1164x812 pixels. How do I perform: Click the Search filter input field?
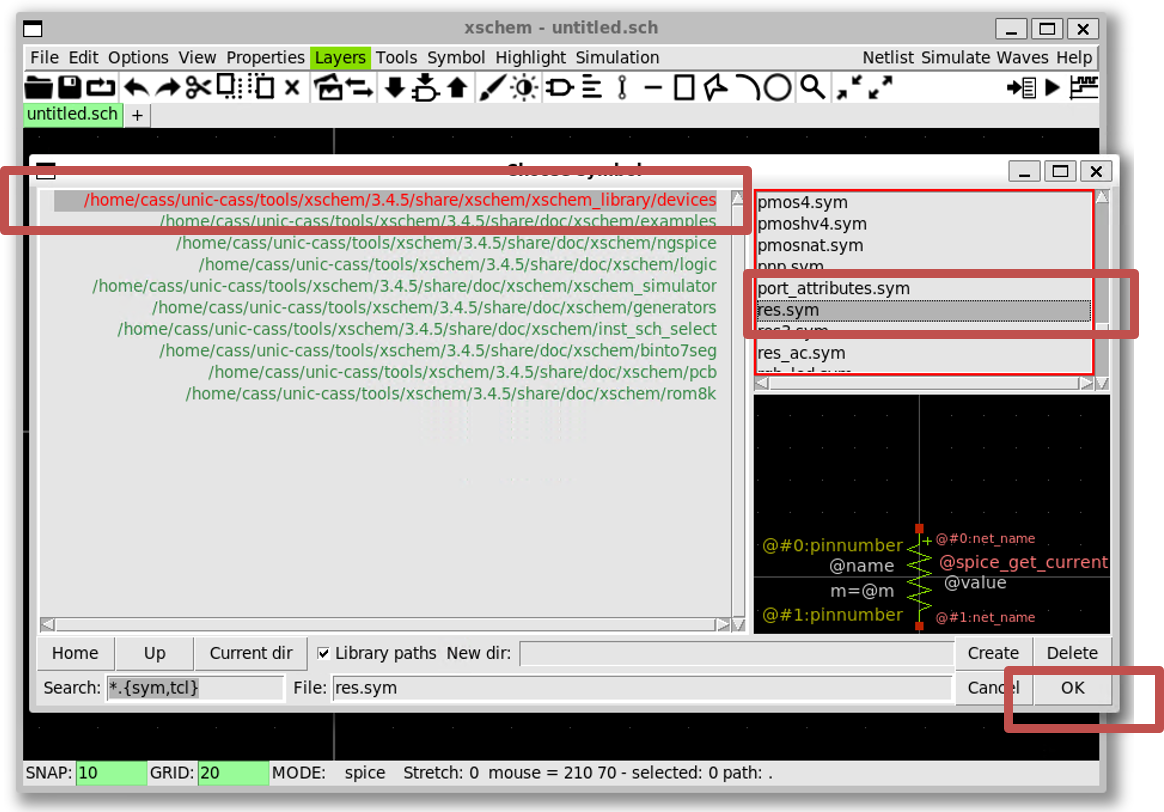pos(195,688)
